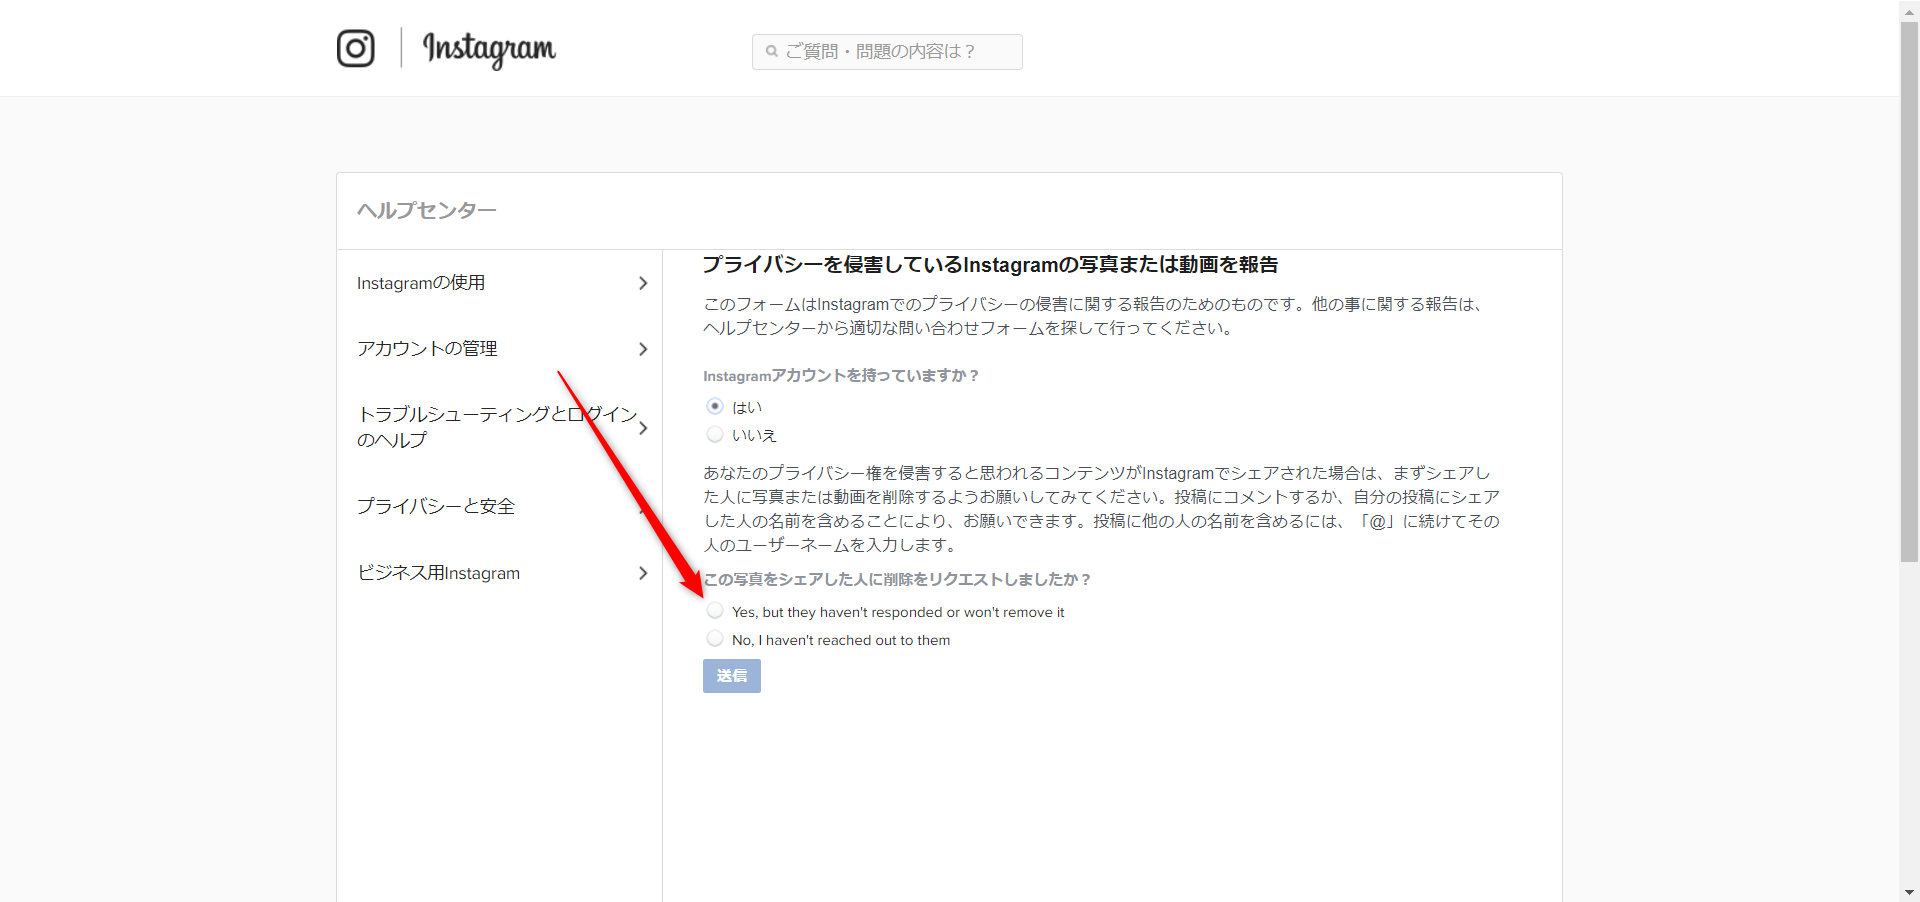The image size is (1920, 902).
Task: Select 'No, I haven't reached out' radio option
Action: [714, 638]
